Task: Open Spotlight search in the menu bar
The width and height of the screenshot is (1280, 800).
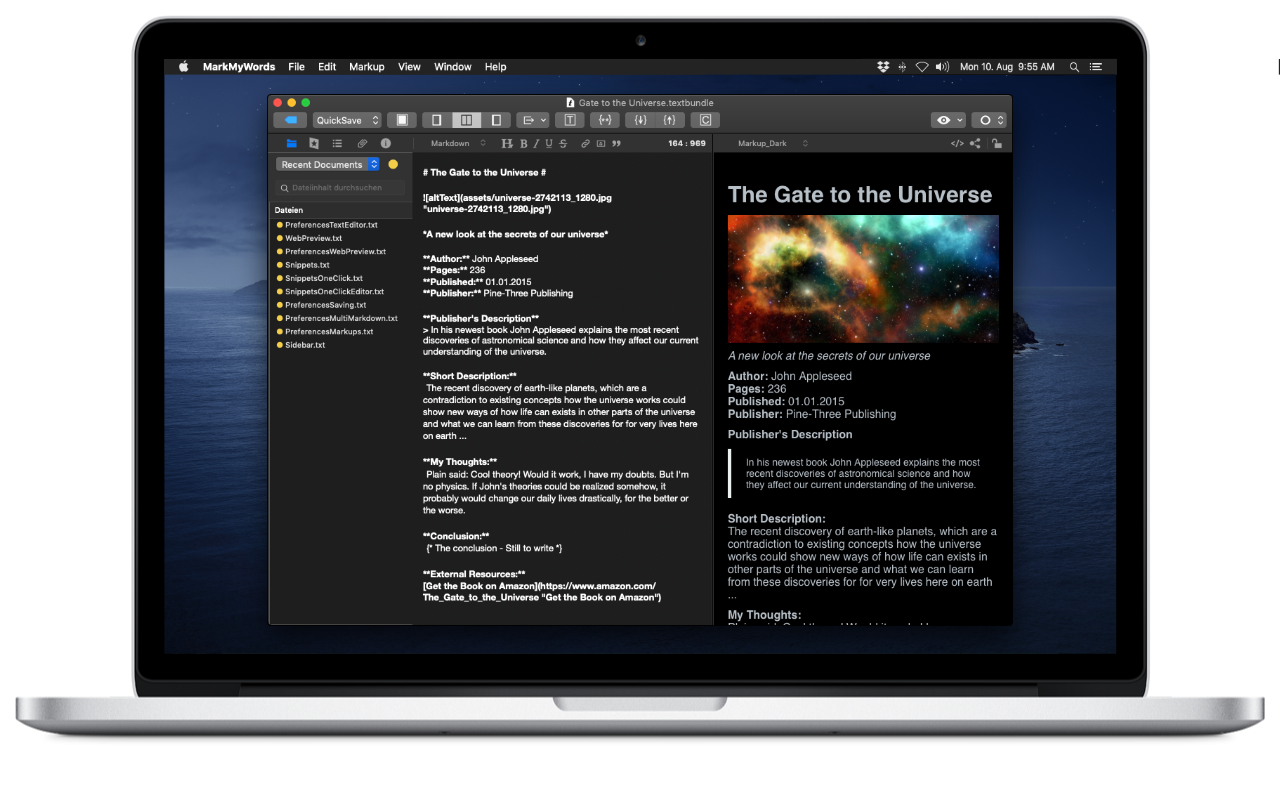Action: tap(1074, 67)
